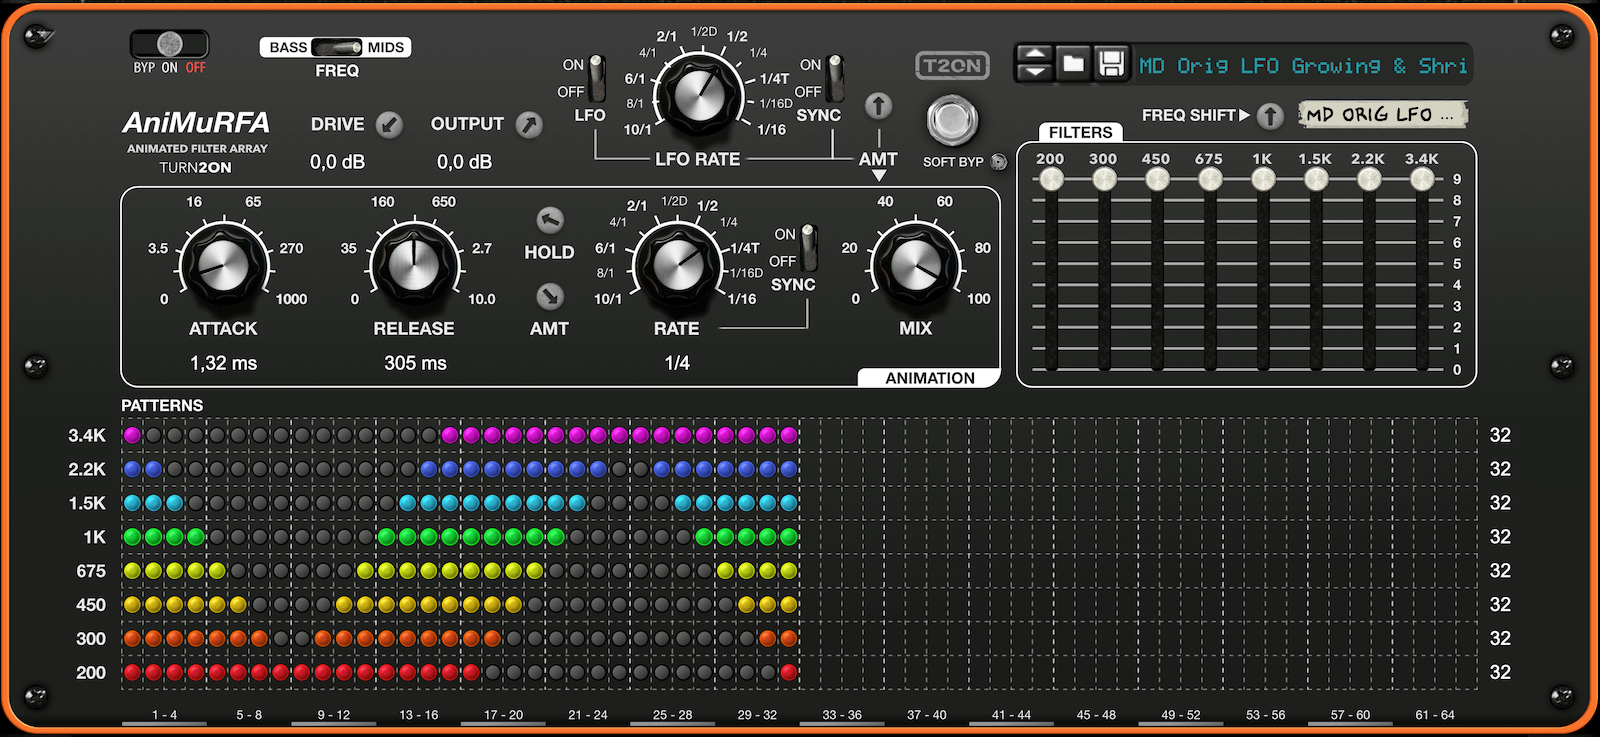Toggle first orange step in 300 row
Screen dimensions: 1600x737
tap(132, 638)
